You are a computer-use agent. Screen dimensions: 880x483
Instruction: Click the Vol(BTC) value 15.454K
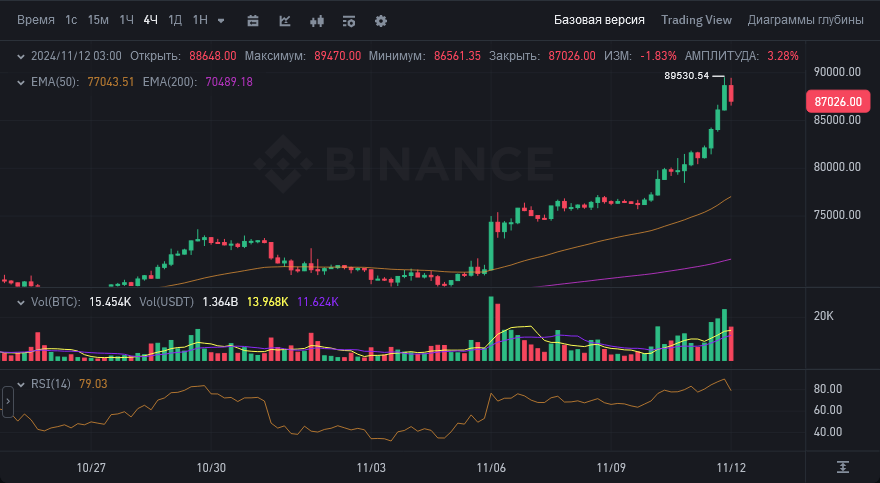(x=110, y=302)
